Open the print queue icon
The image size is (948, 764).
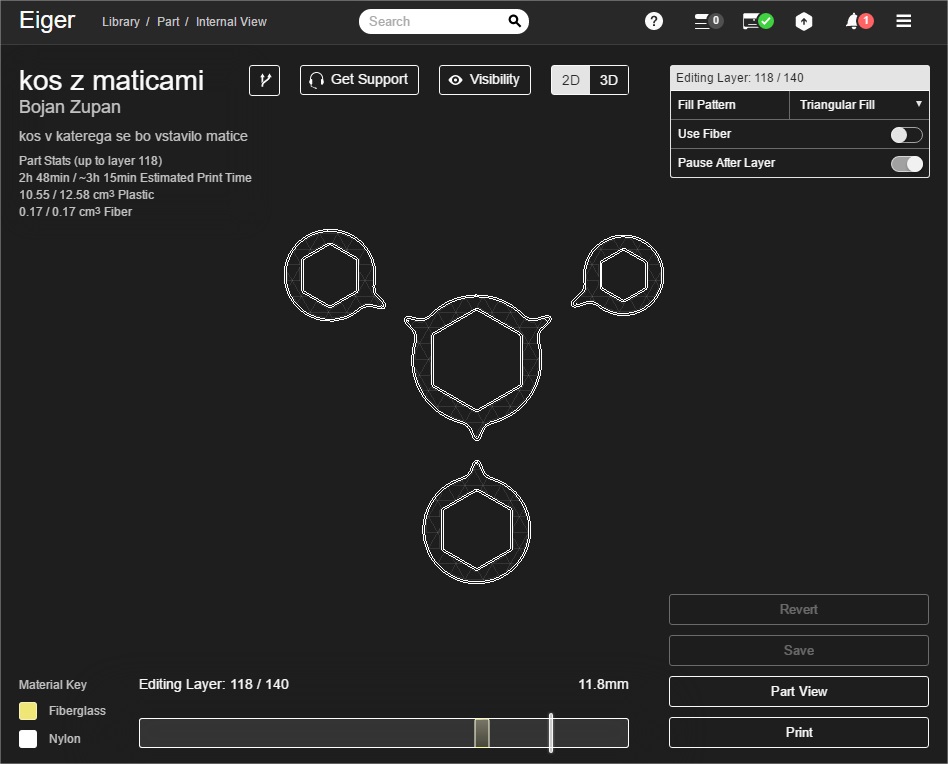tap(707, 21)
